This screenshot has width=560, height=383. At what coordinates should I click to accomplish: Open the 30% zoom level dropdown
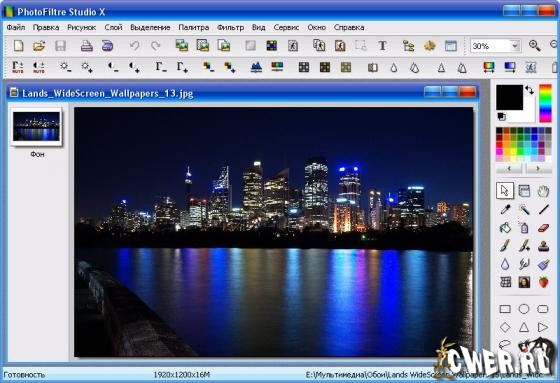[515, 46]
